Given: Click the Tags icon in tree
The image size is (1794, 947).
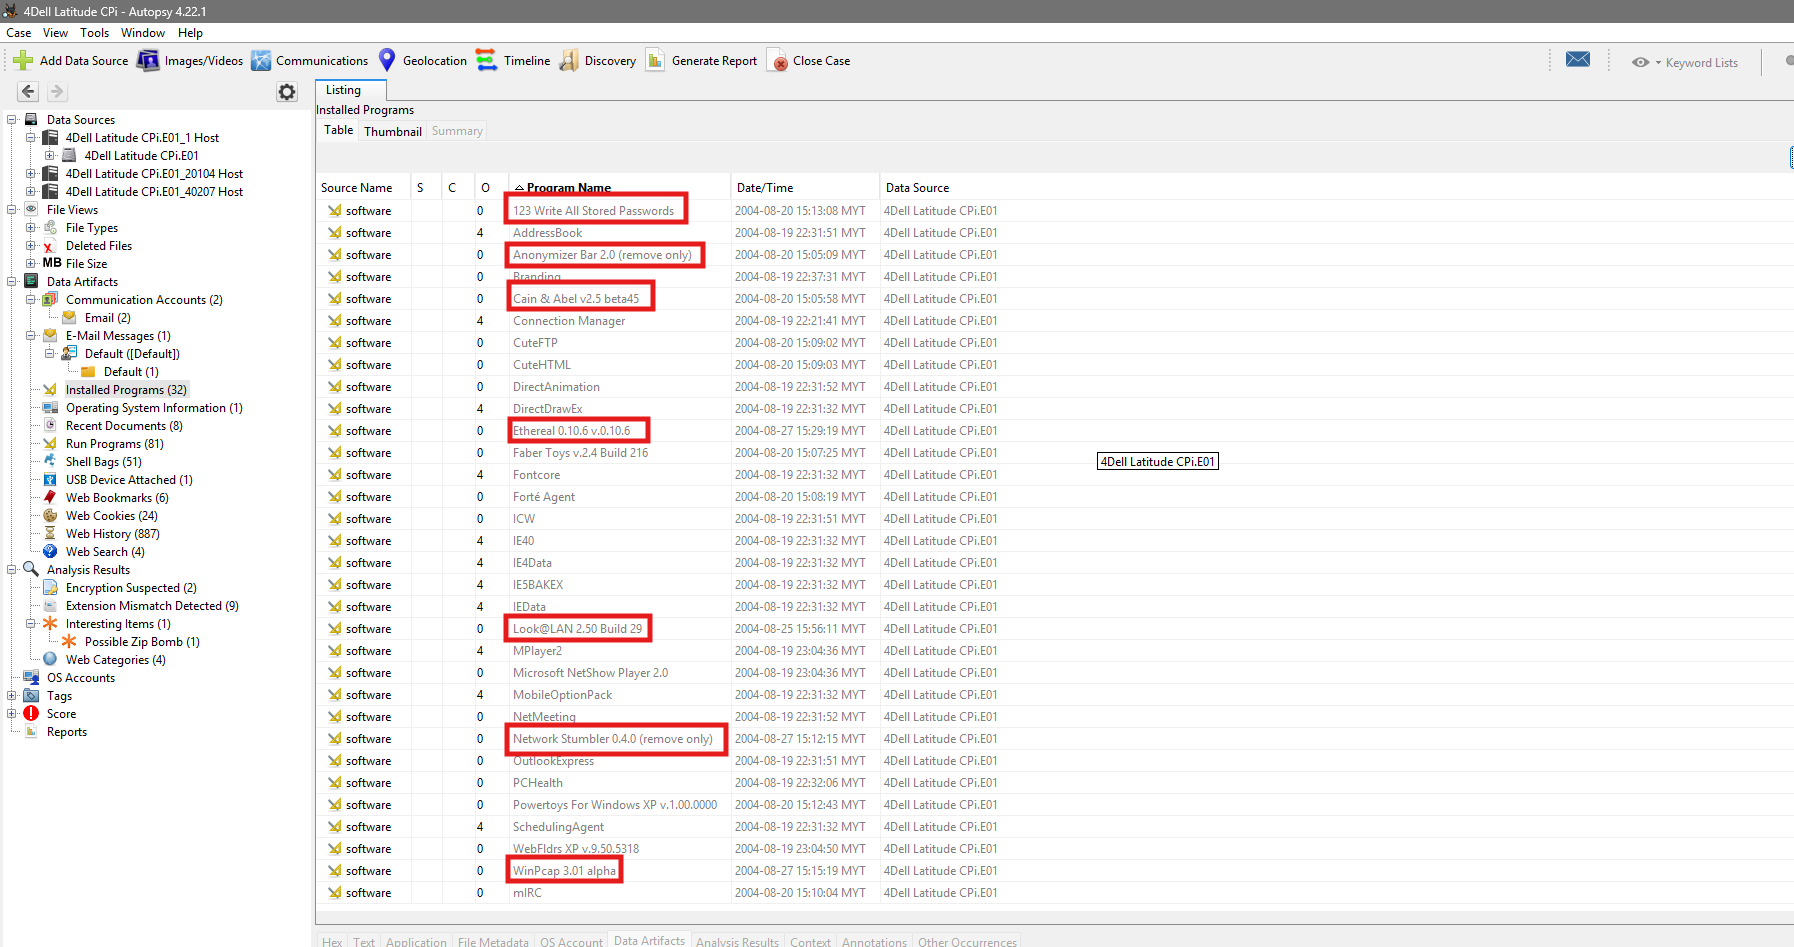Looking at the screenshot, I should click(31, 696).
